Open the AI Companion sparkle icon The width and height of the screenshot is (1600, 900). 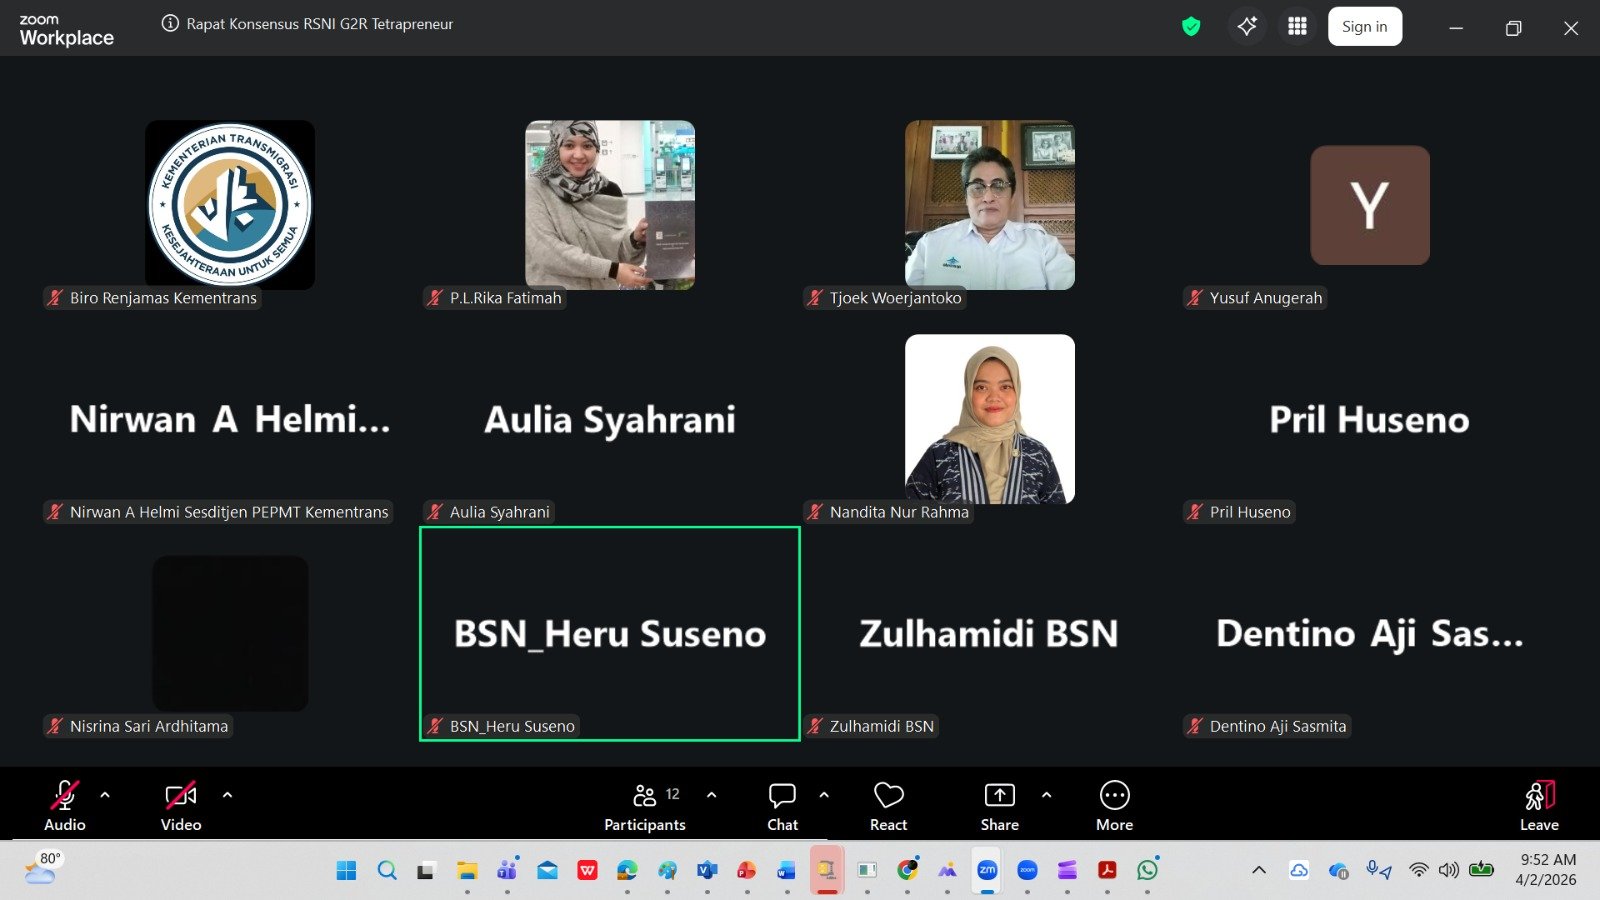click(1247, 27)
